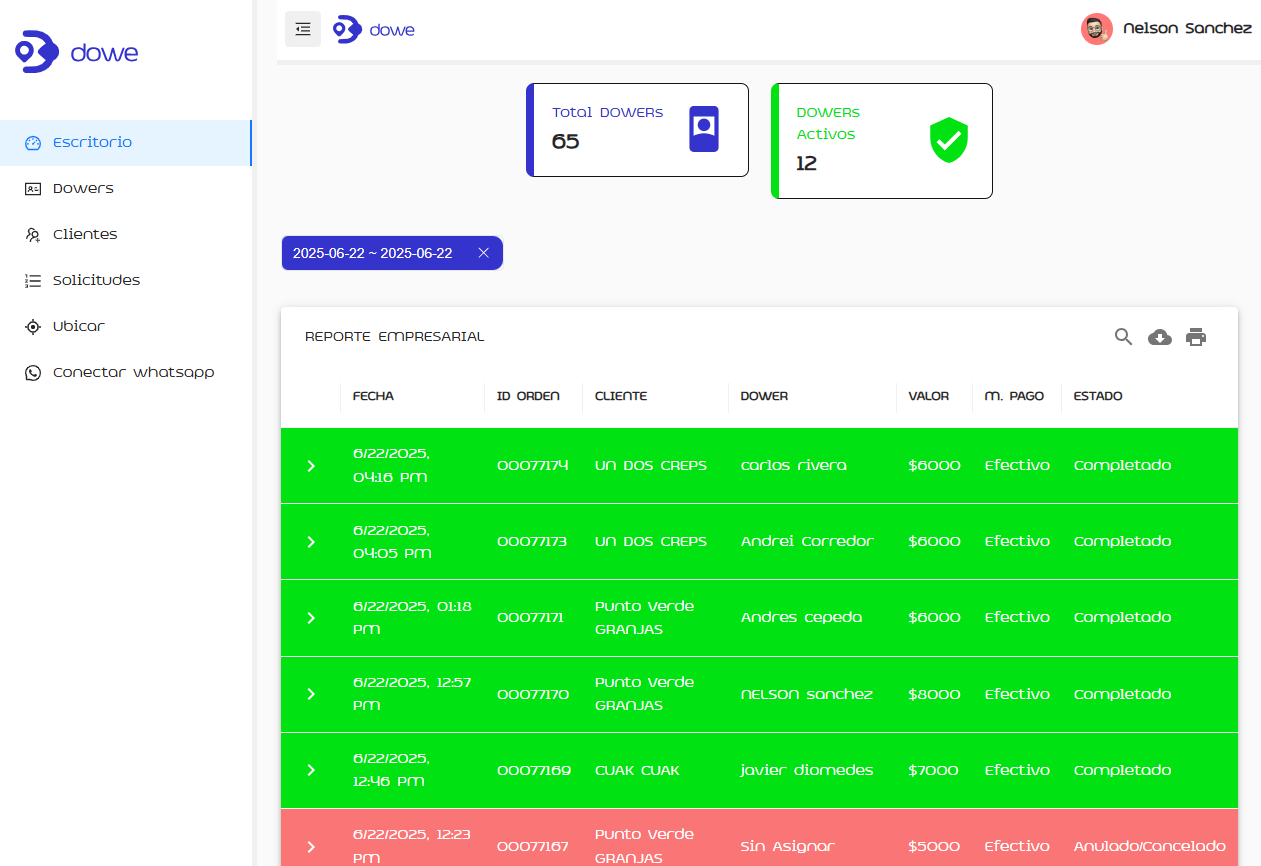Image resolution: width=1261 pixels, height=866 pixels.
Task: Print the Reporte Empresarial table
Action: (x=1196, y=337)
